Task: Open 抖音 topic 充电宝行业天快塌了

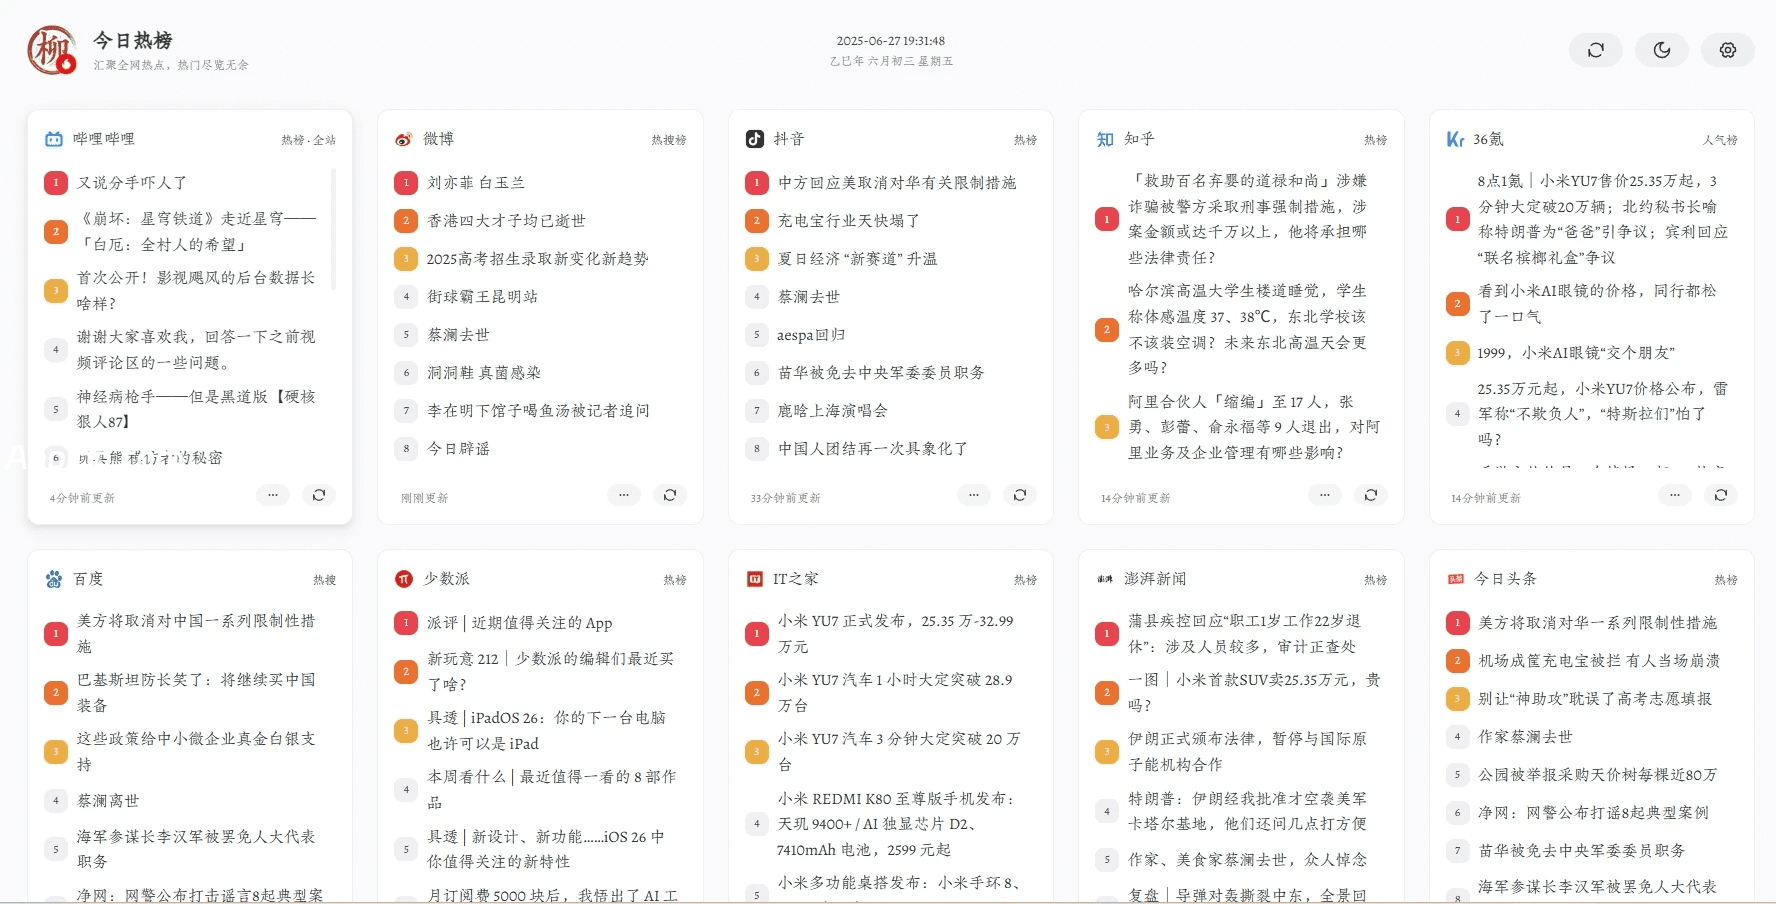Action: point(849,221)
